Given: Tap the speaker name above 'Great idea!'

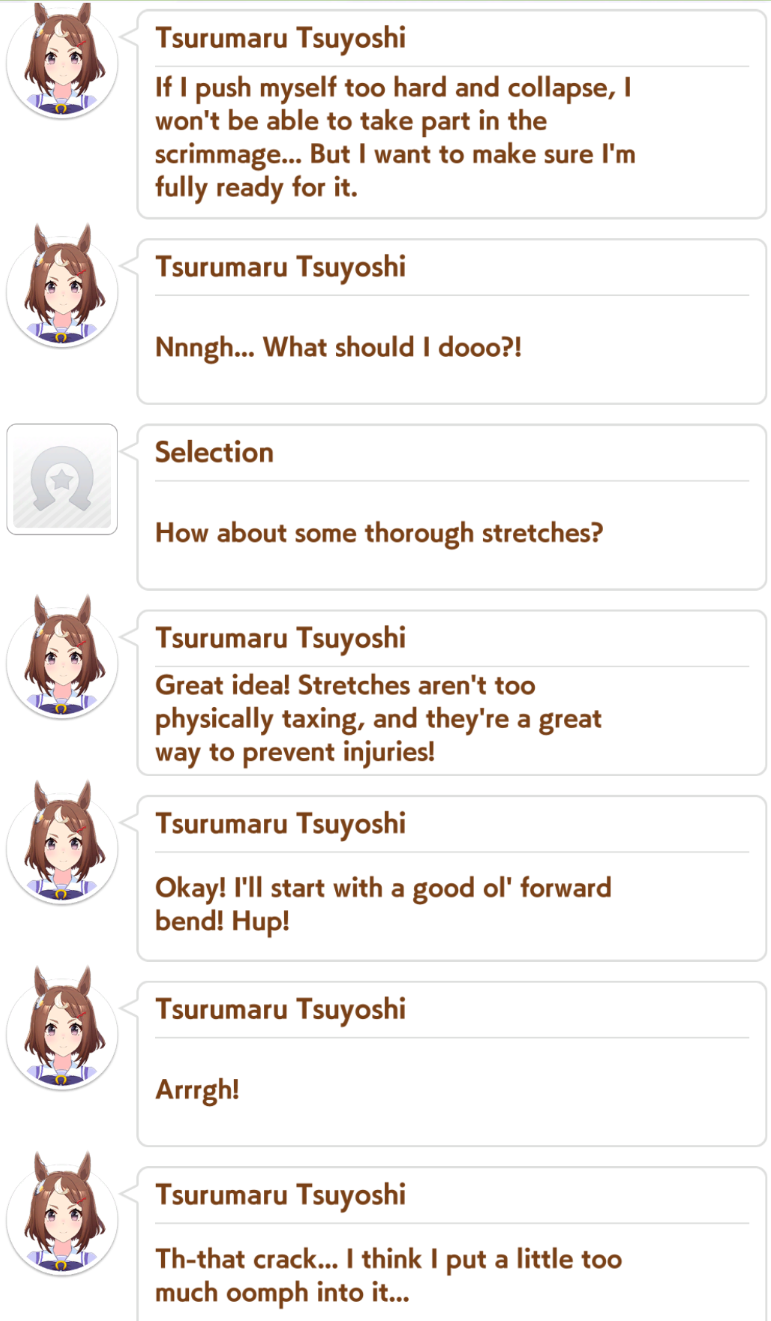Looking at the screenshot, I should [280, 638].
